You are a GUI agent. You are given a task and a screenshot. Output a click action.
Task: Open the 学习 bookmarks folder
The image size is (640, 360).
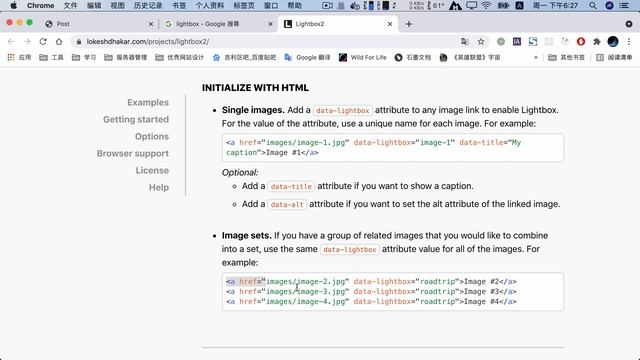pyautogui.click(x=84, y=58)
